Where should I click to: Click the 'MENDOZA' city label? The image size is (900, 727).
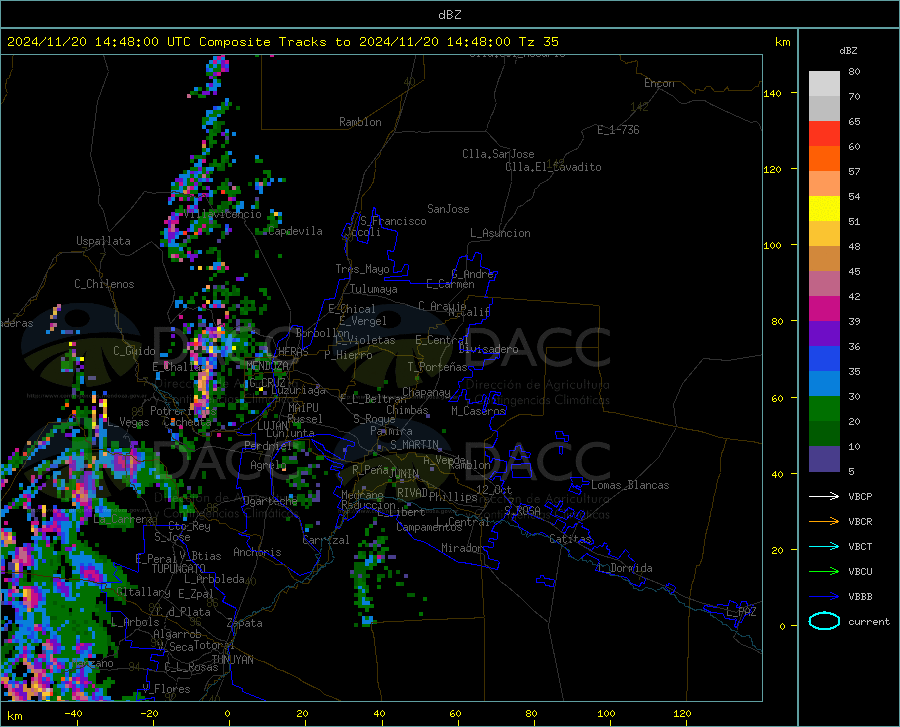tap(267, 366)
